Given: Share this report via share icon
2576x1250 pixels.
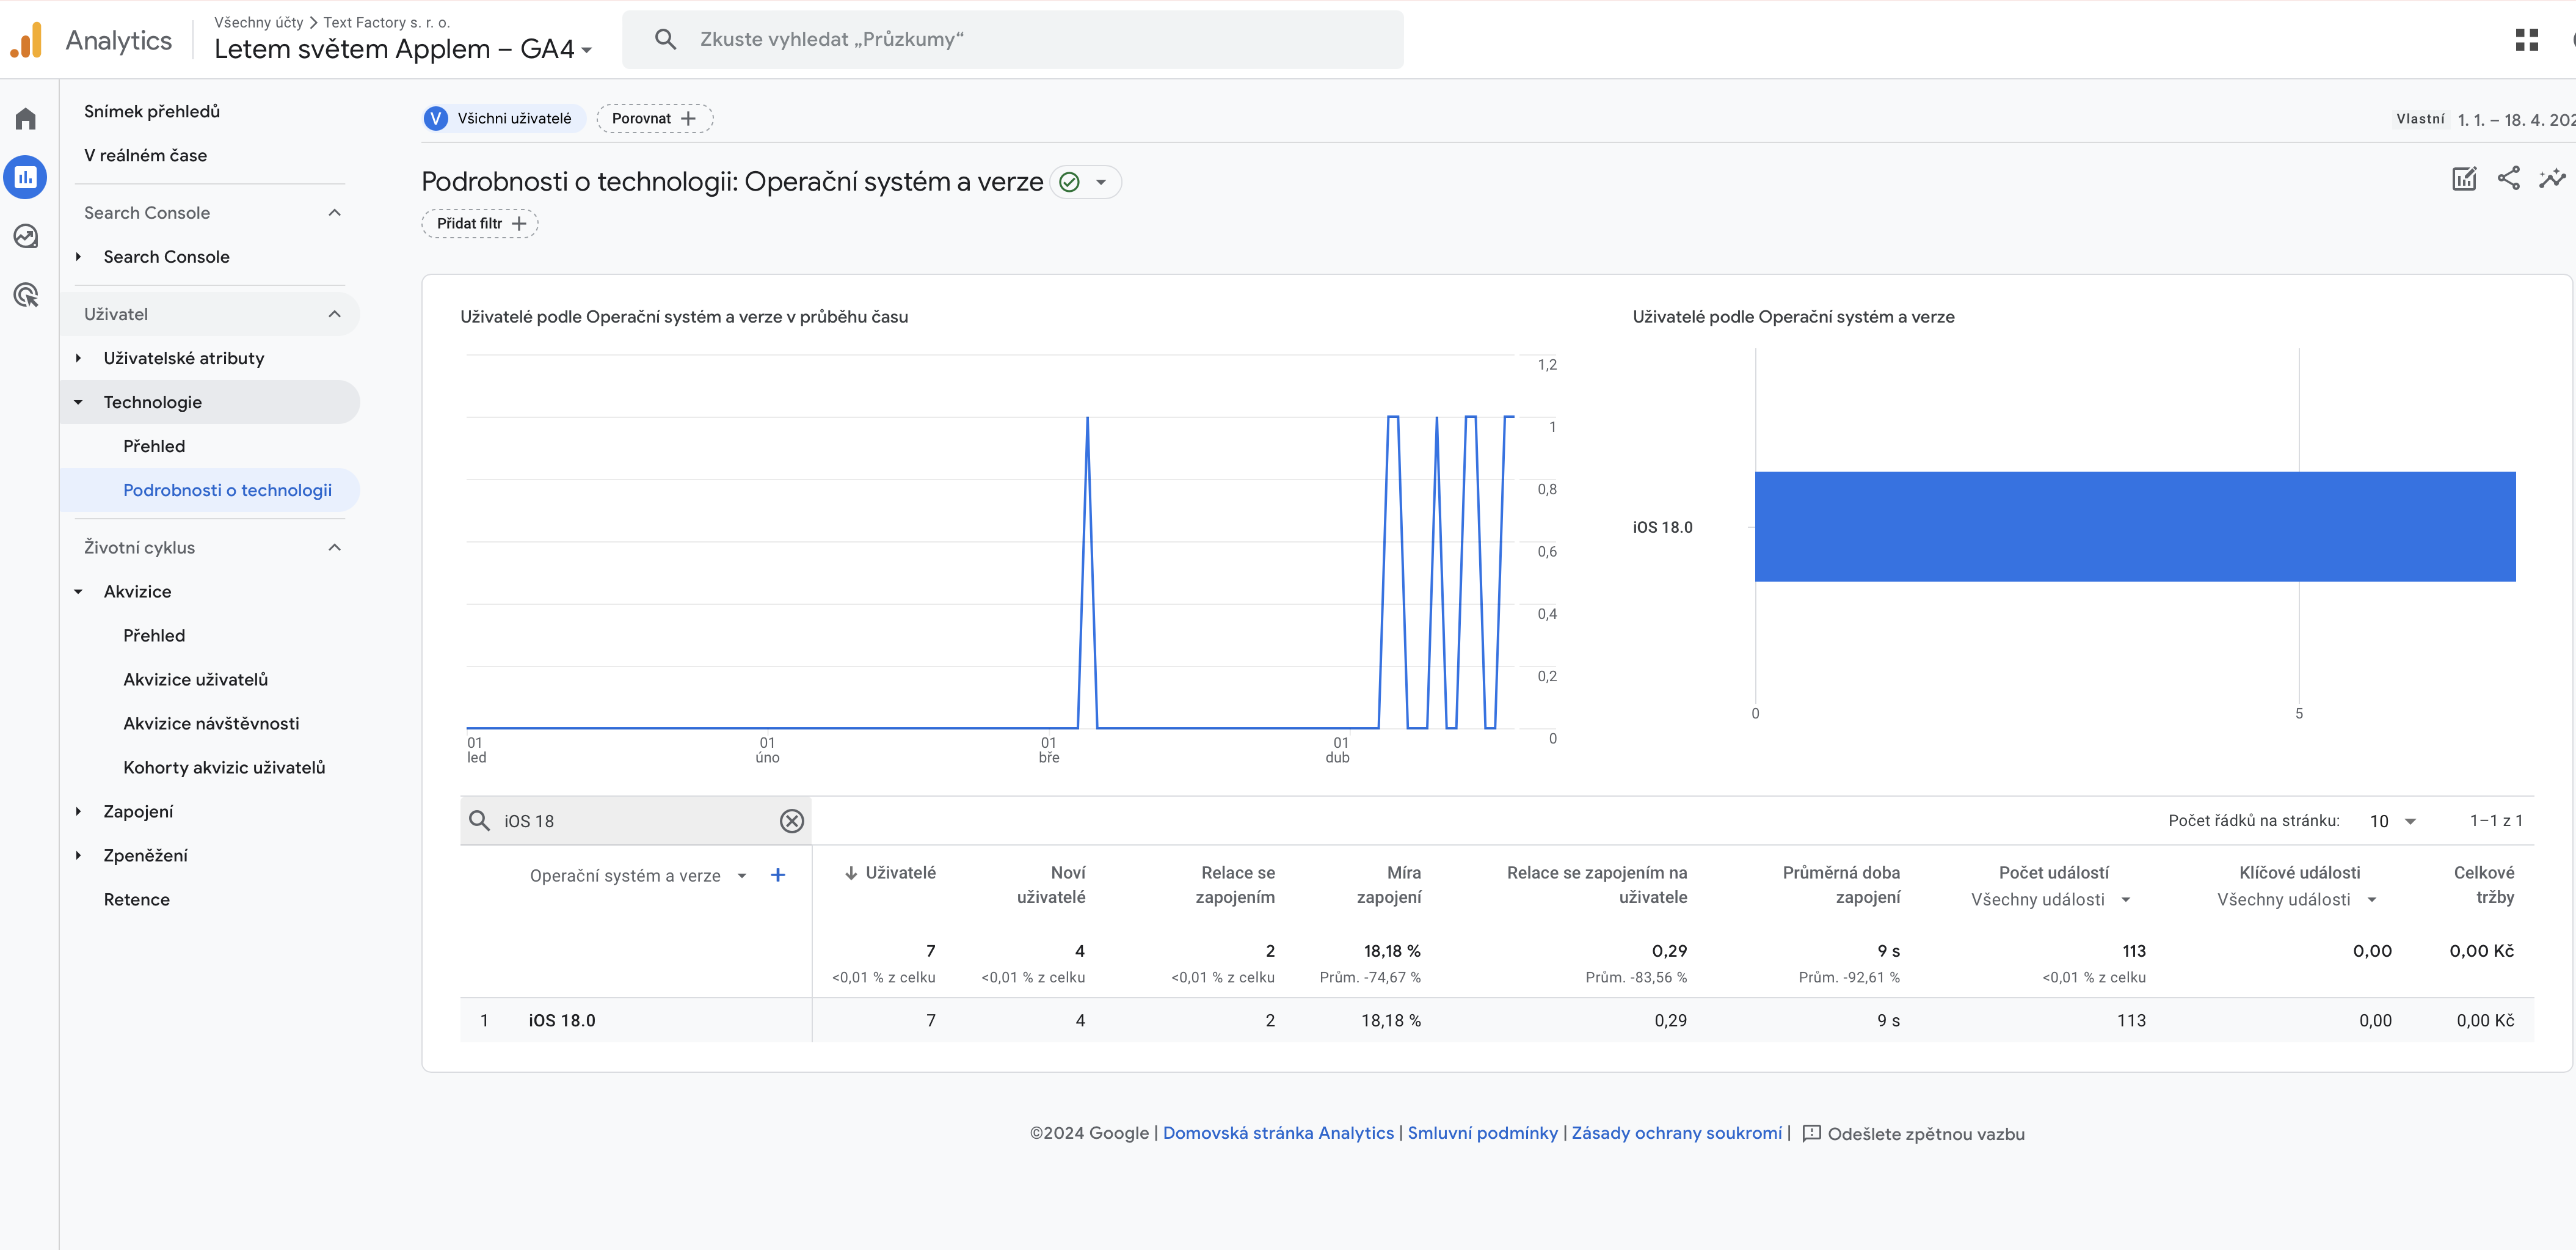Looking at the screenshot, I should click(2508, 179).
